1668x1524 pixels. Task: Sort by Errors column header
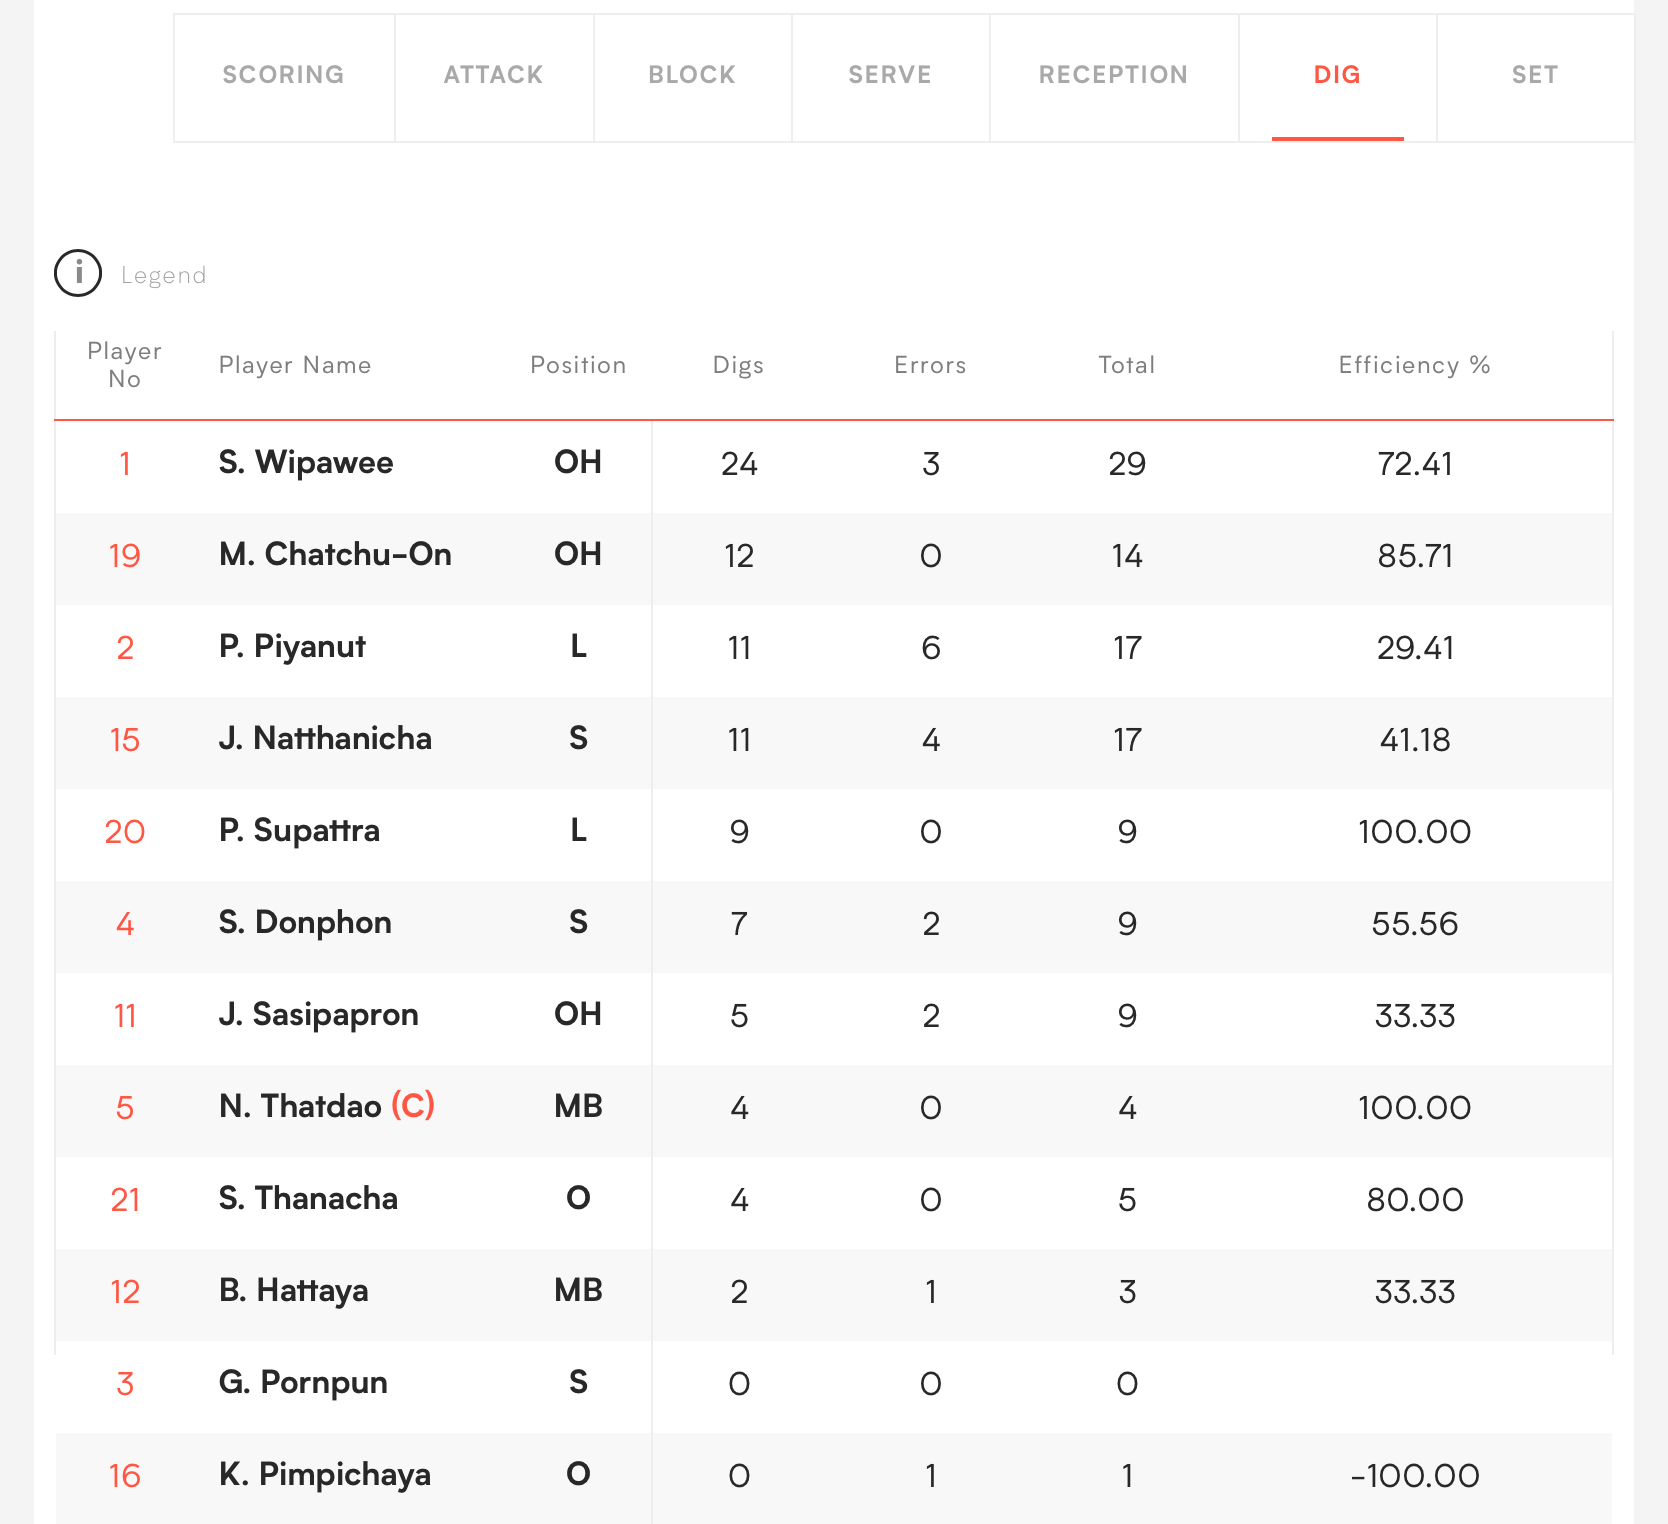tap(930, 366)
